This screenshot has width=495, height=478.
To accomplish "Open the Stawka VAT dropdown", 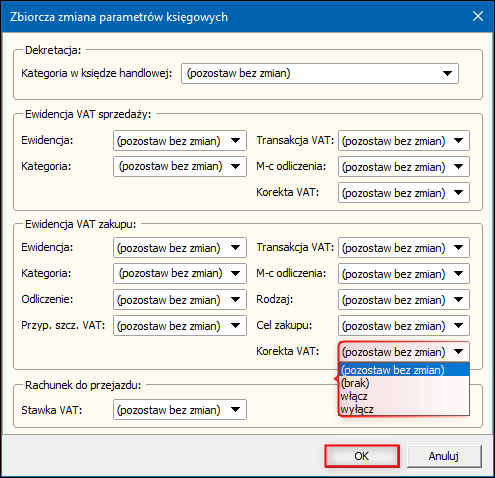I will click(x=180, y=410).
